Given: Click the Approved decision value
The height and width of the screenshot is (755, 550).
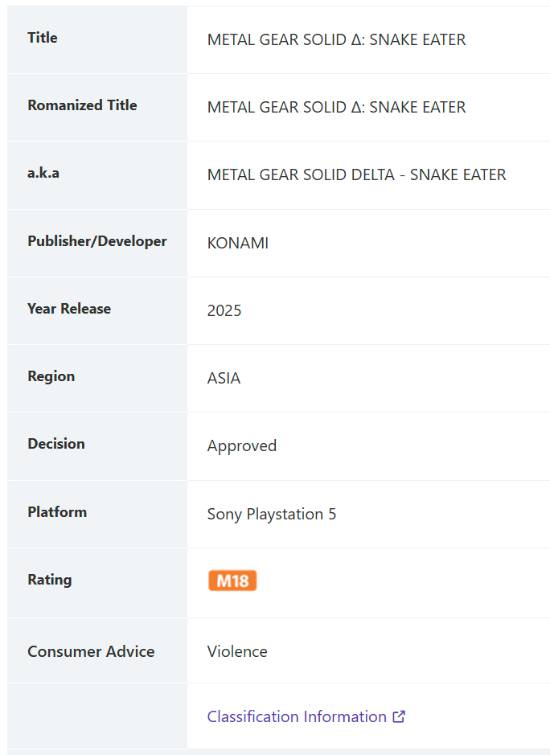Looking at the screenshot, I should 242,446.
